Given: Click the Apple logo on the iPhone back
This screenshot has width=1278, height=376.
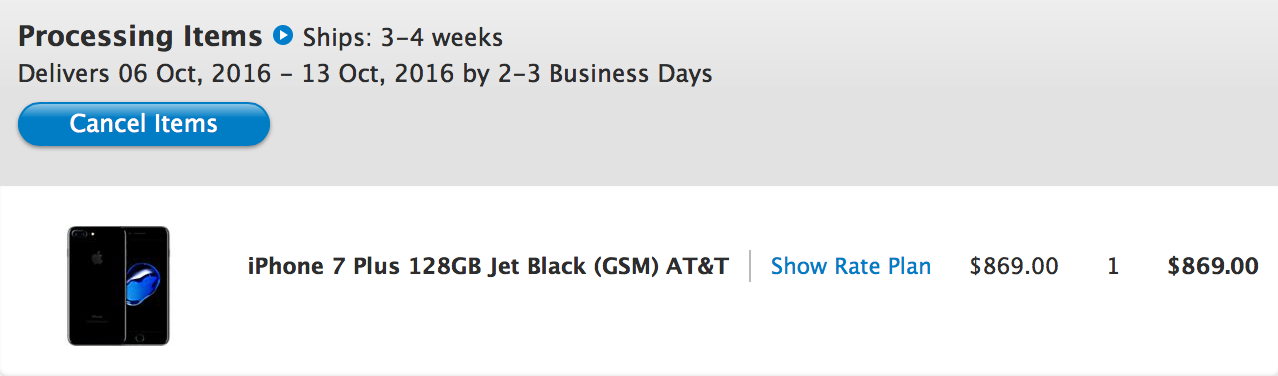Looking at the screenshot, I should click(x=97, y=257).
